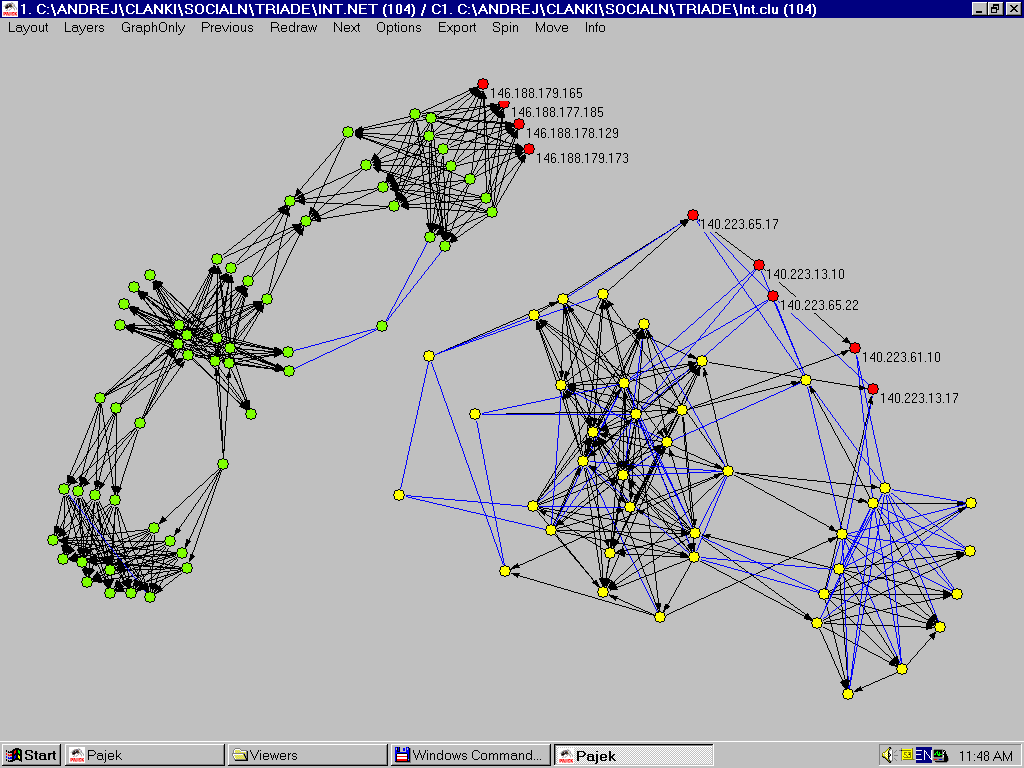Image resolution: width=1024 pixels, height=768 pixels.
Task: Select the red node 140.223.65.17
Action: 692,215
